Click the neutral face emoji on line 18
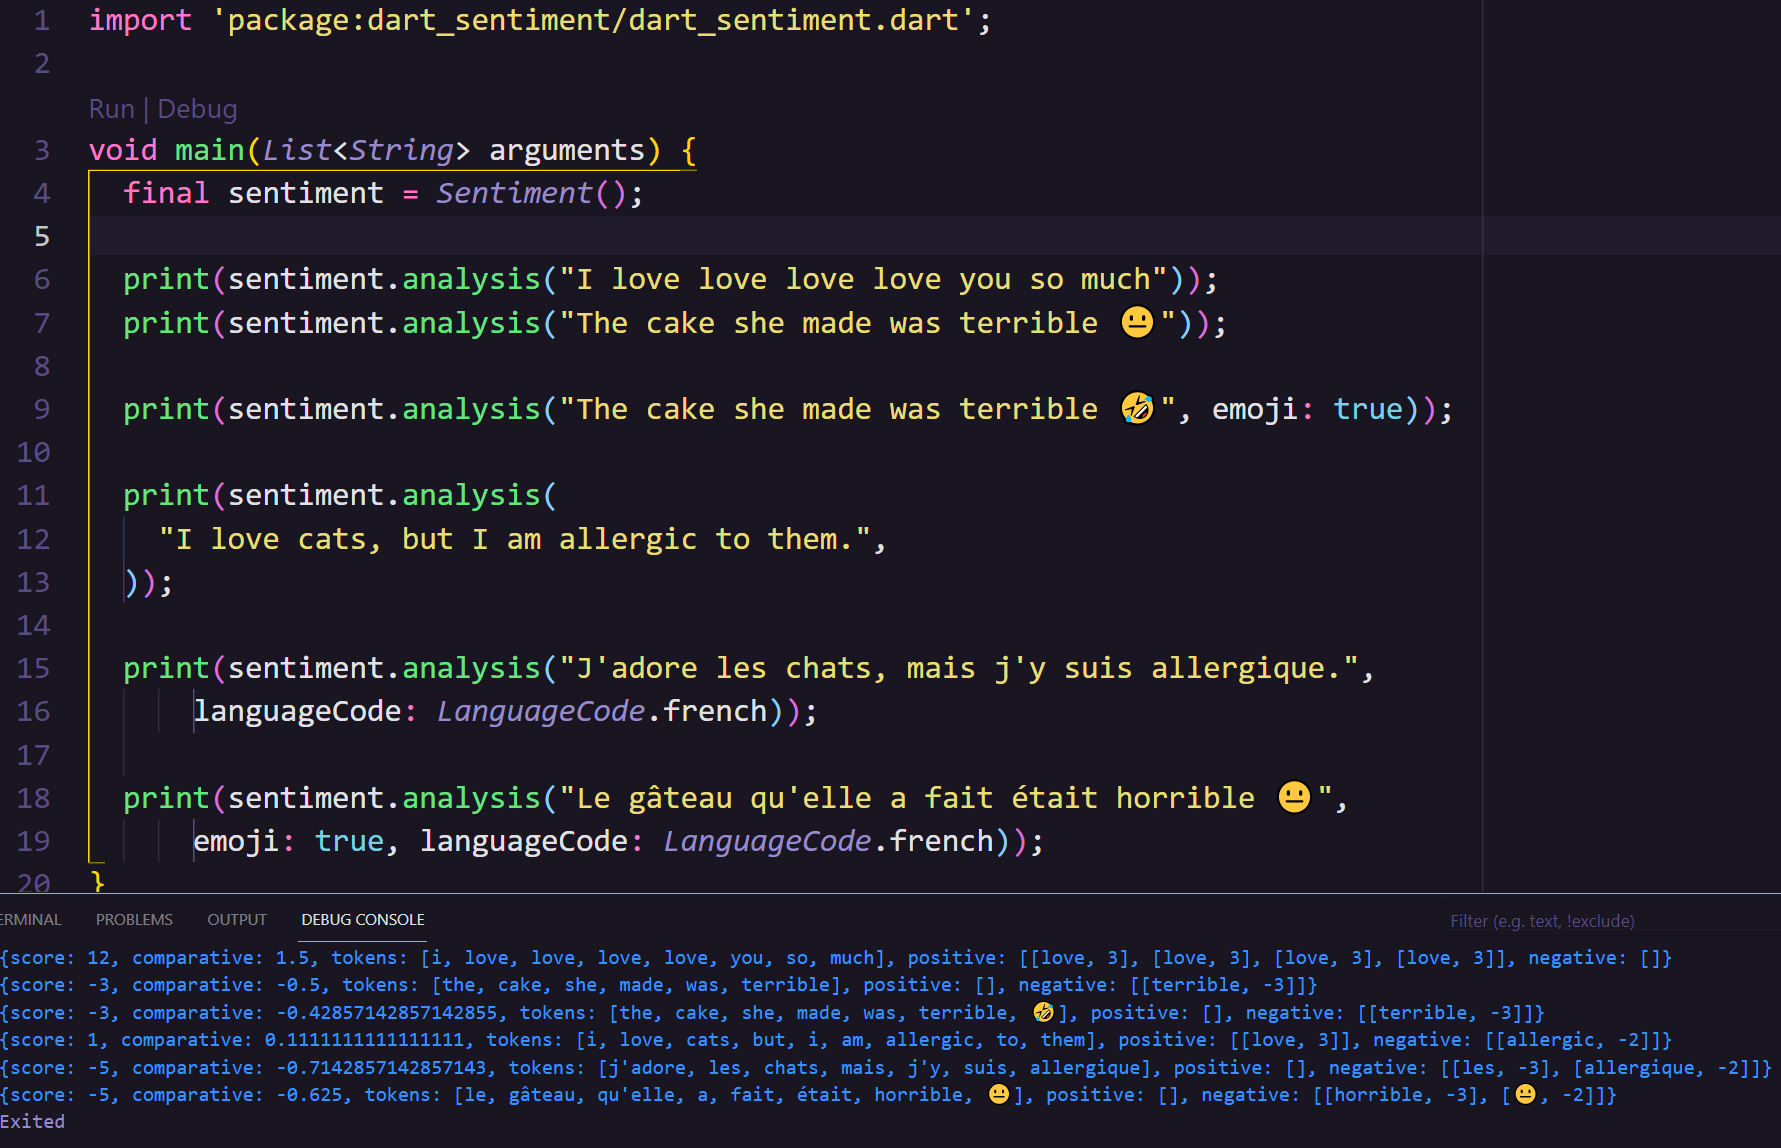This screenshot has height=1148, width=1781. coord(1294,797)
